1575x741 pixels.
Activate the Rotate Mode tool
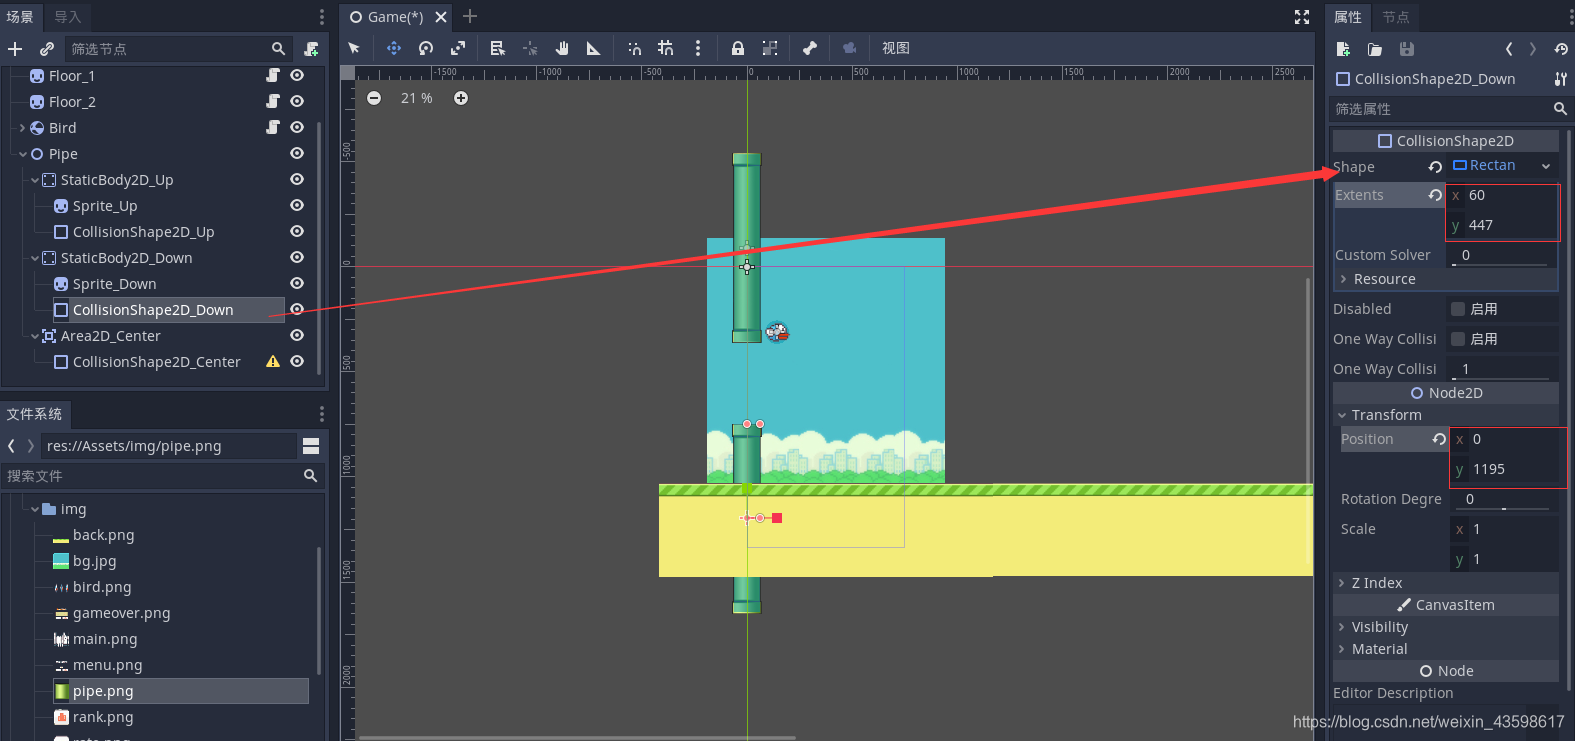(x=426, y=48)
